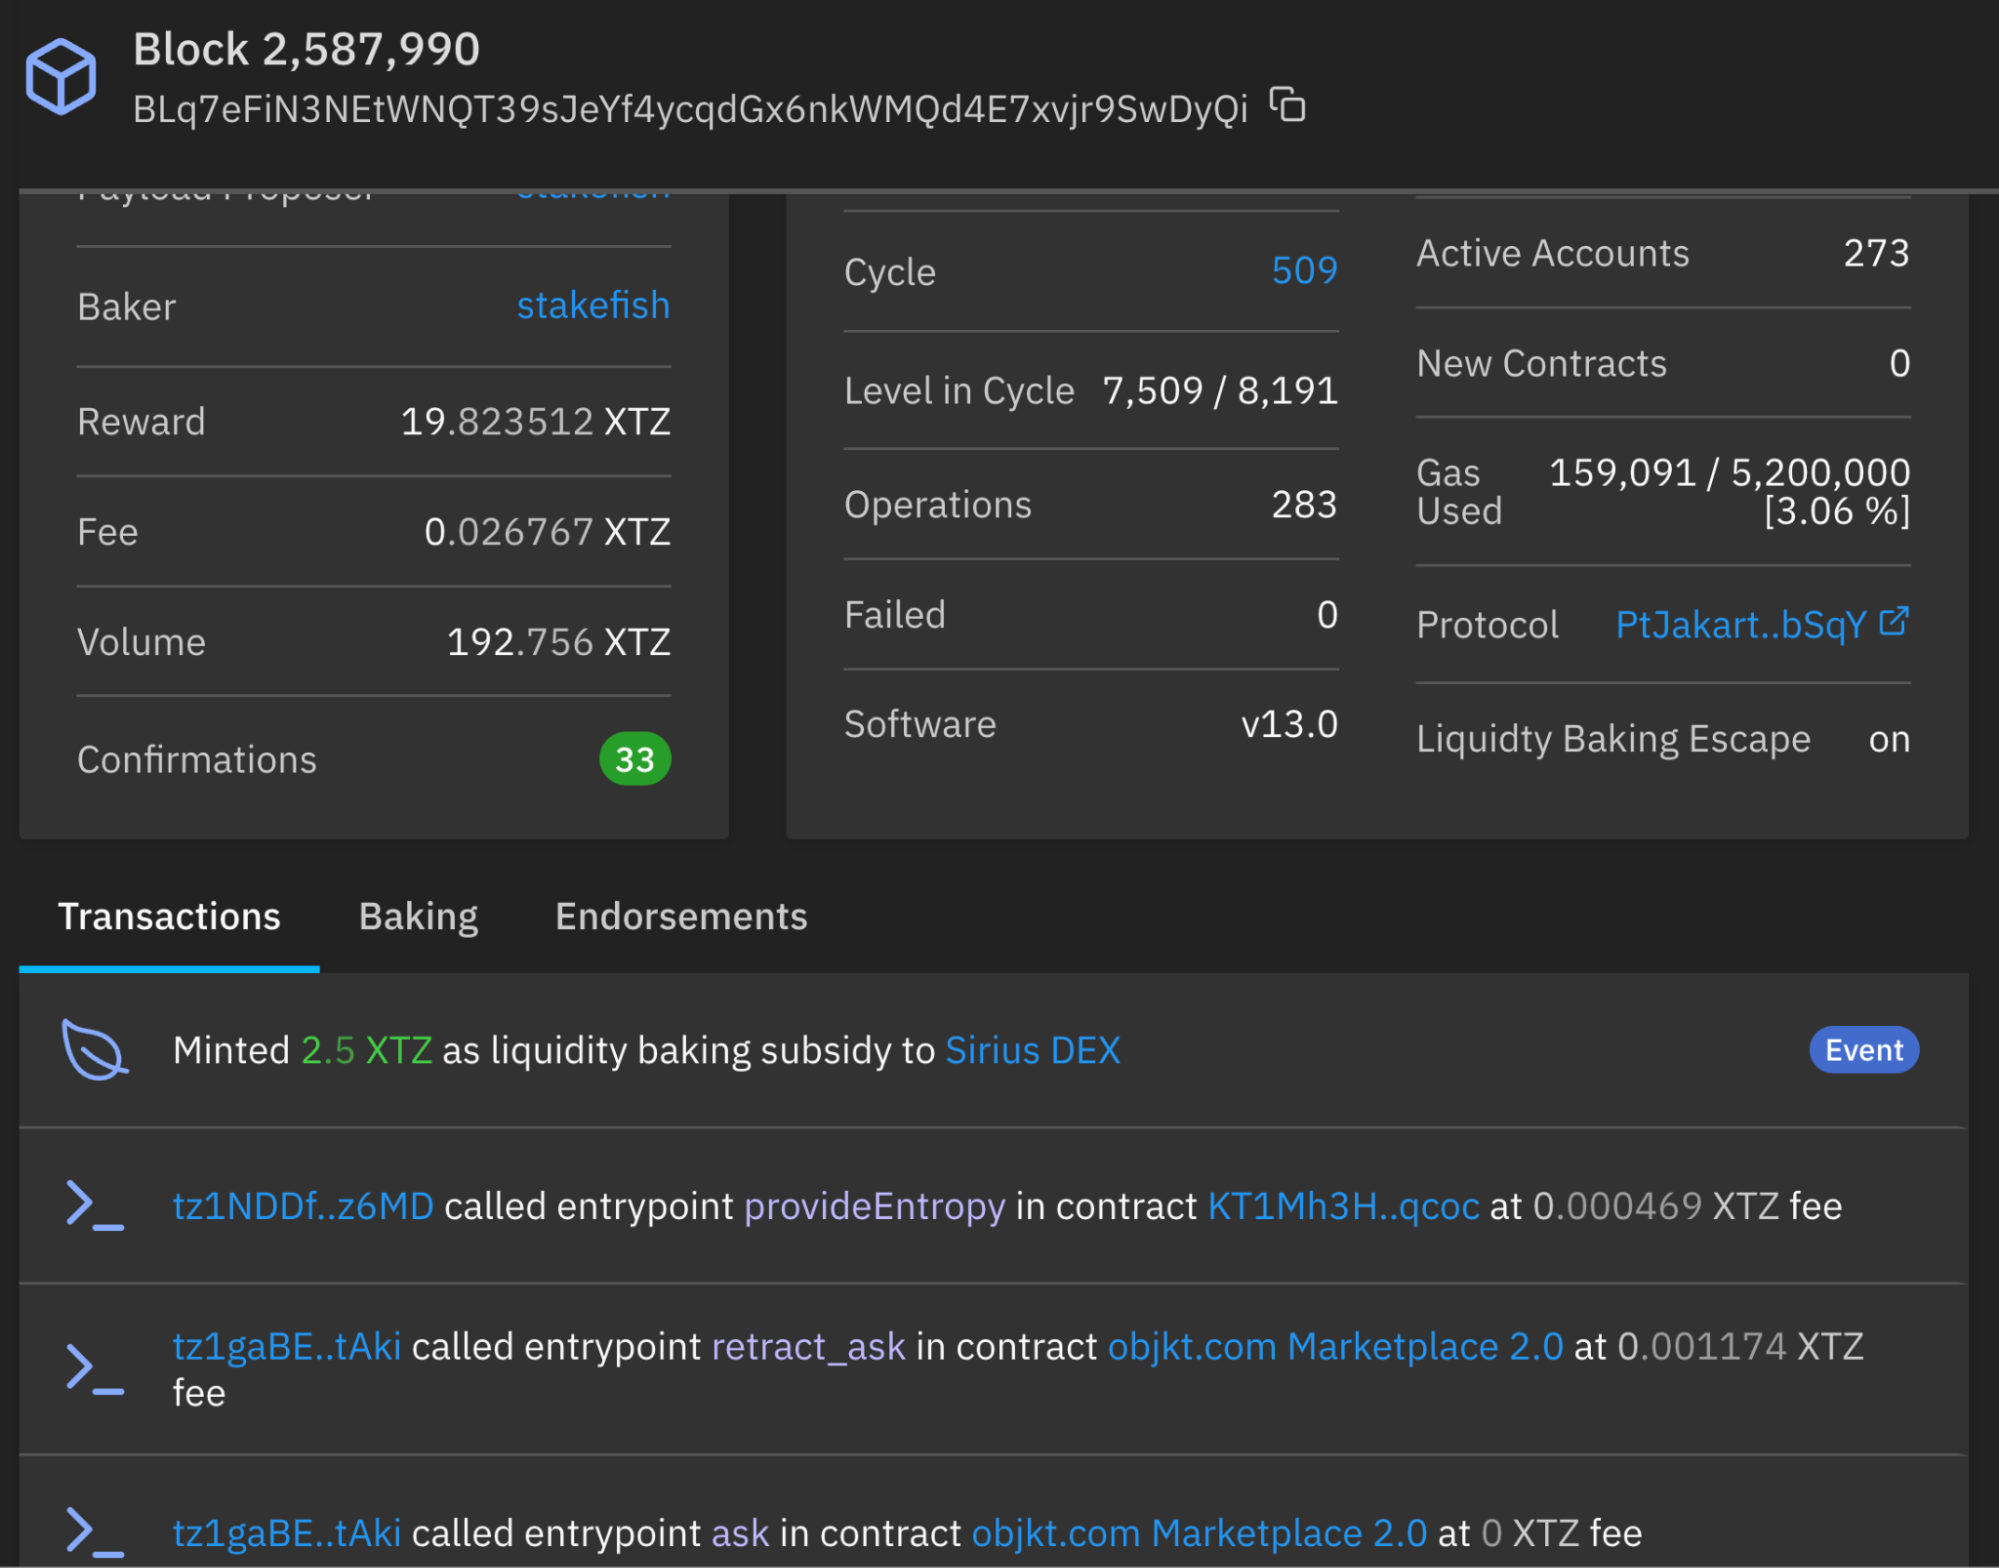Viewport: 1999px width, 1568px height.
Task: Open stakefish baker profile link
Action: (592, 305)
